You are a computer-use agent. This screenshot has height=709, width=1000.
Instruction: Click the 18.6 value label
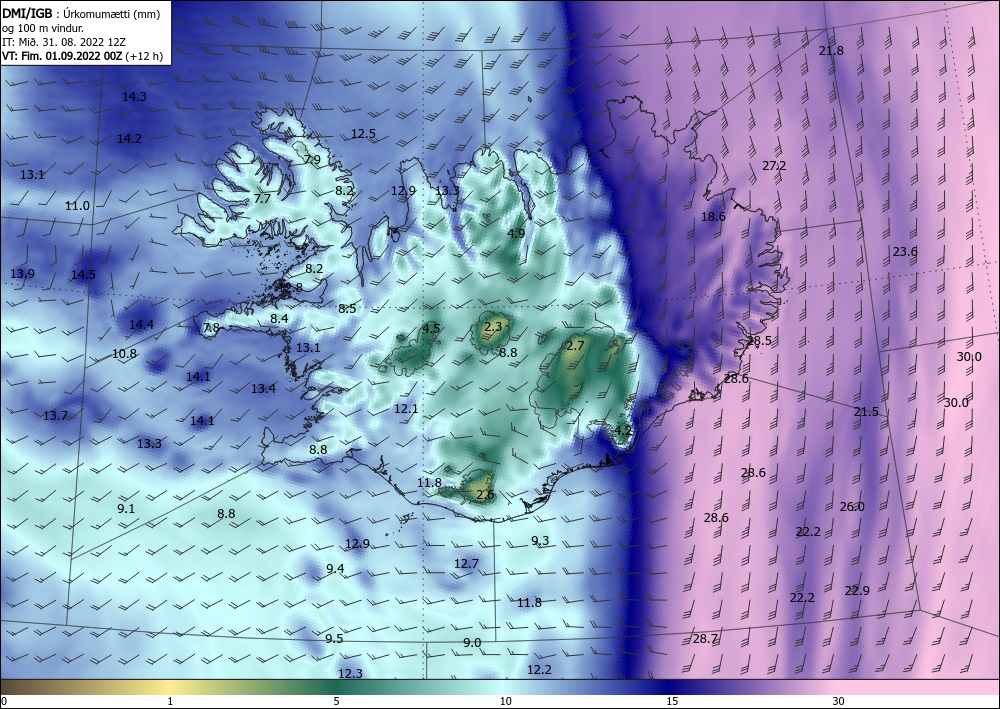coord(713,217)
